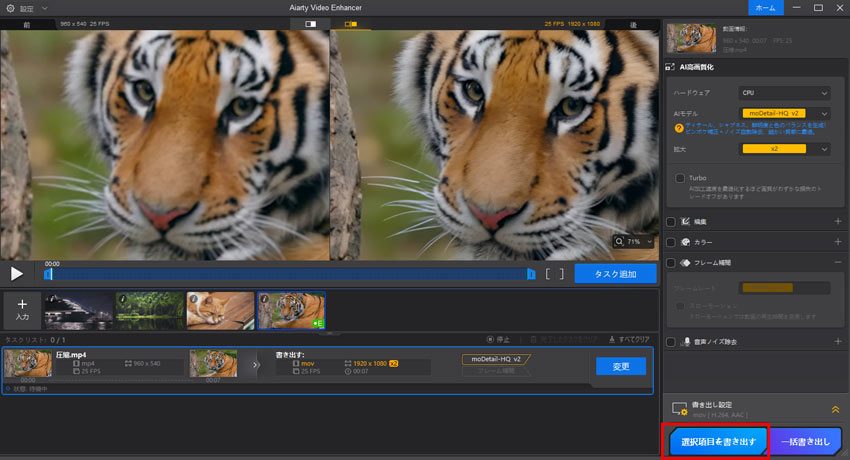Select the night cityscape video thumbnail
850x460 pixels.
tap(79, 310)
